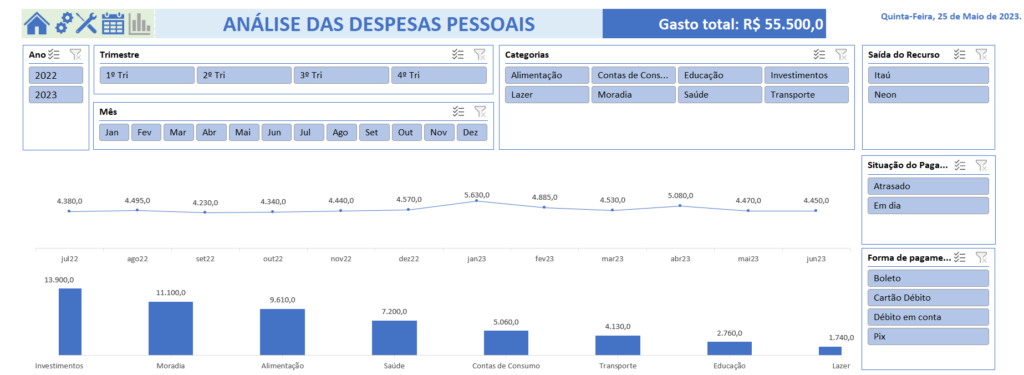Viewport: 1024px width, 375px height.
Task: Clear filter on the Categorias slicer
Action: click(841, 55)
